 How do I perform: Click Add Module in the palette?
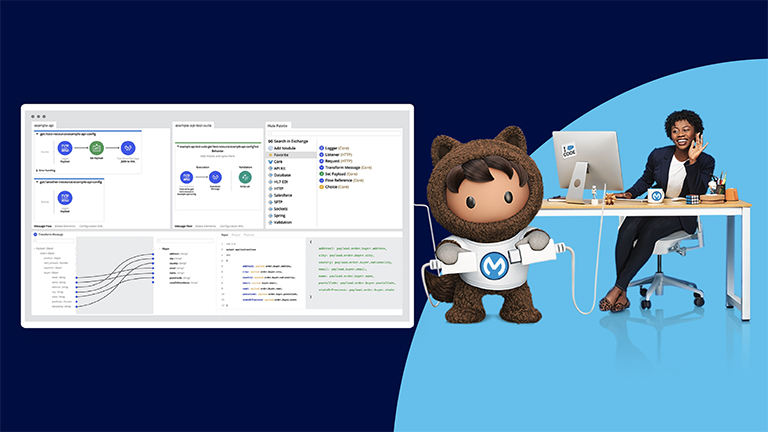pyautogui.click(x=285, y=148)
